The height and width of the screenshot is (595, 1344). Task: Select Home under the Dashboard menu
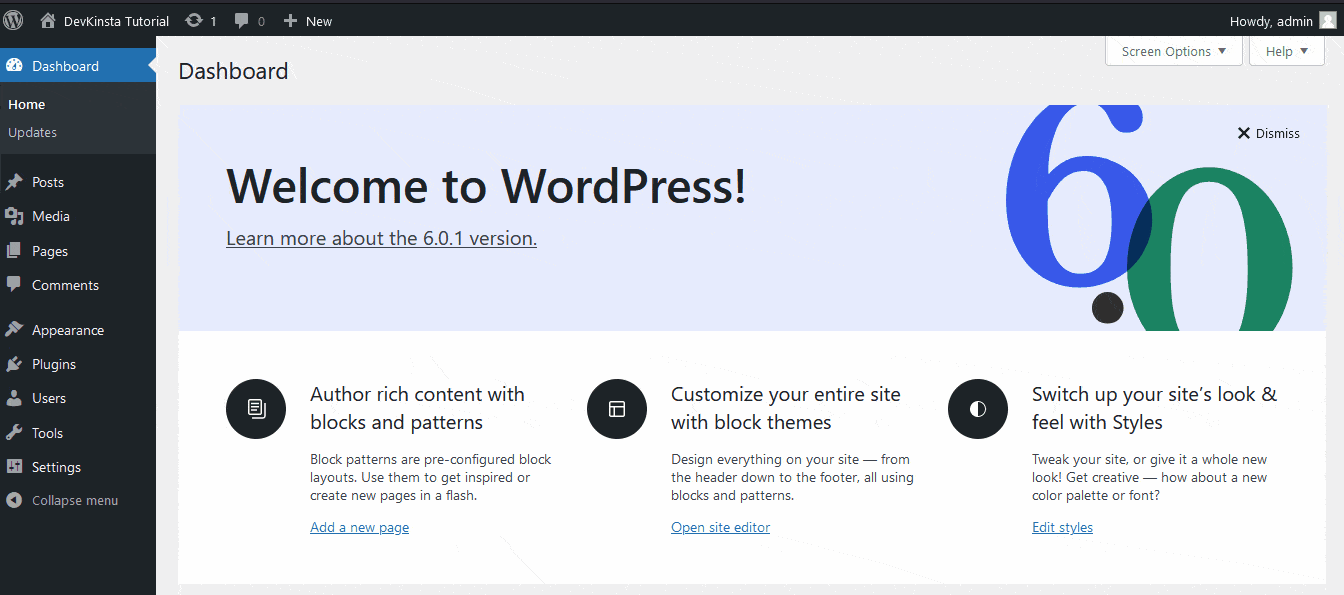(x=26, y=103)
